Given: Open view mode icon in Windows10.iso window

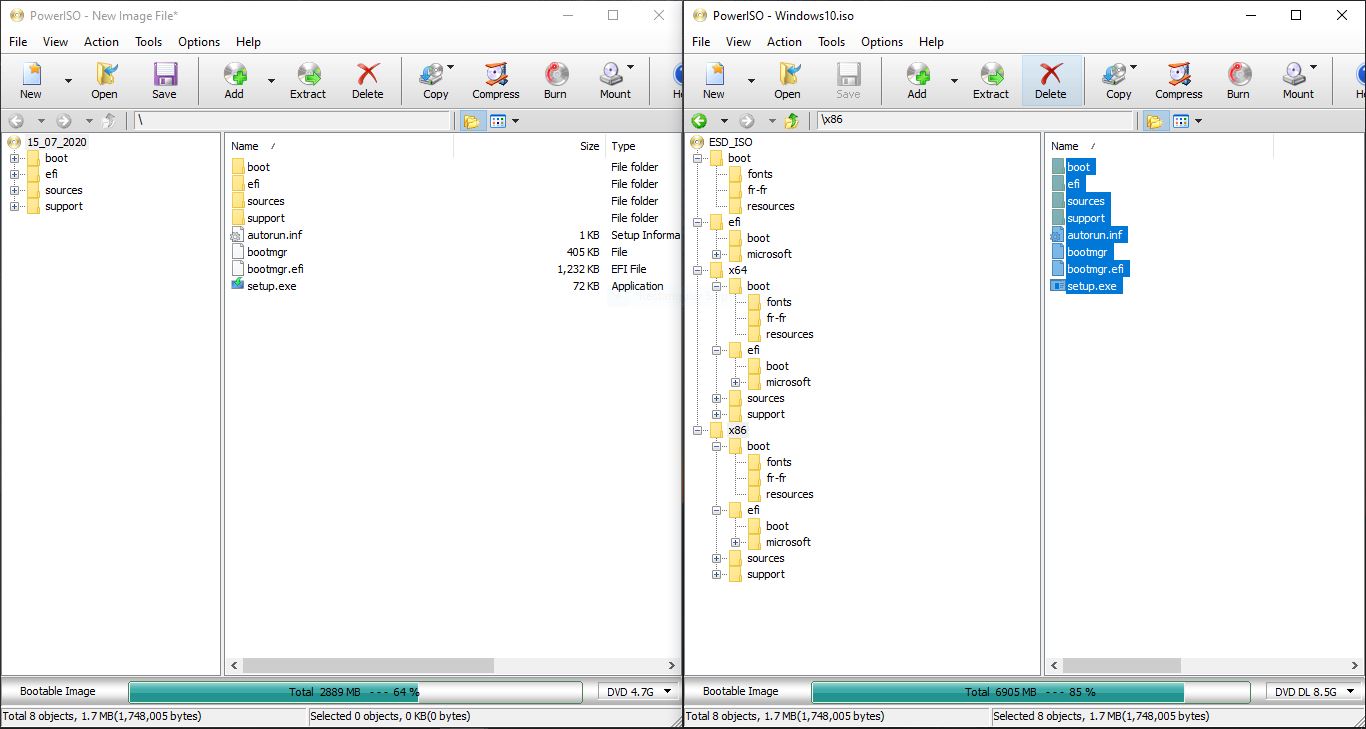Looking at the screenshot, I should (x=1181, y=121).
